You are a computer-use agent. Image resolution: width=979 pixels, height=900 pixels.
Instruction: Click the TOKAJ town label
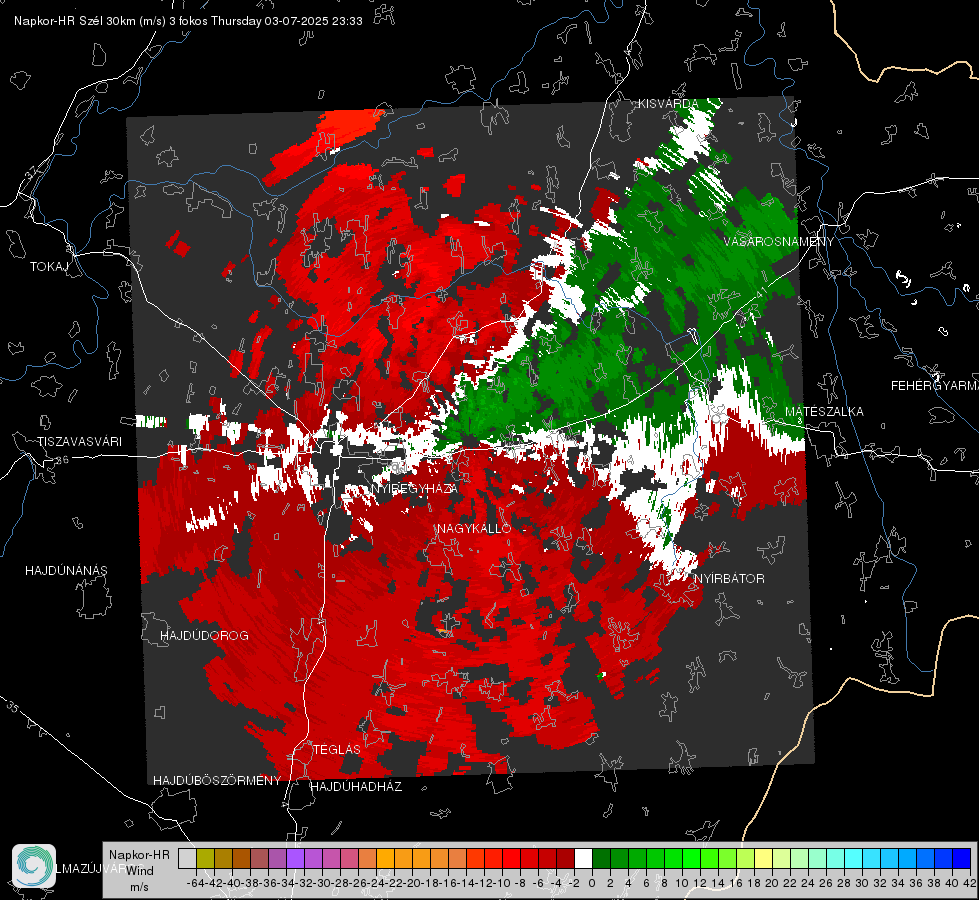coord(49,267)
